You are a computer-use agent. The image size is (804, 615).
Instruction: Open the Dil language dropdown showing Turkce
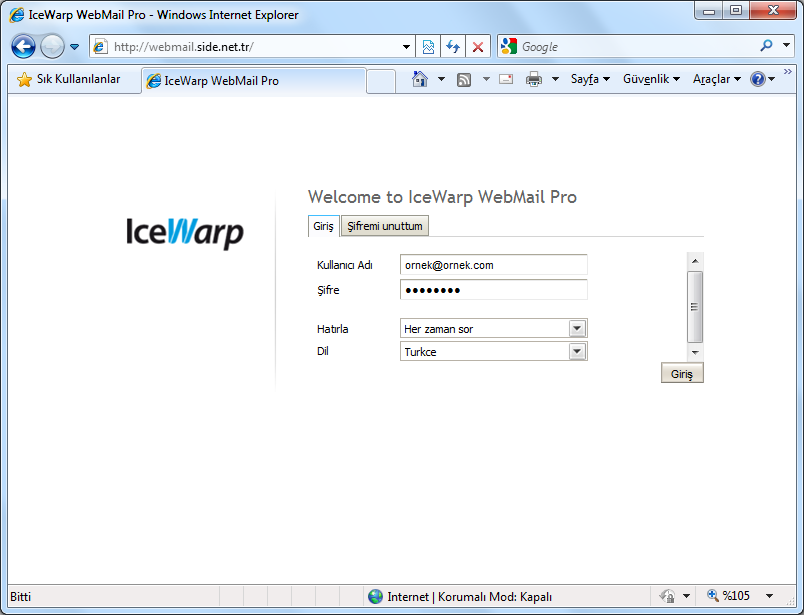coord(493,351)
